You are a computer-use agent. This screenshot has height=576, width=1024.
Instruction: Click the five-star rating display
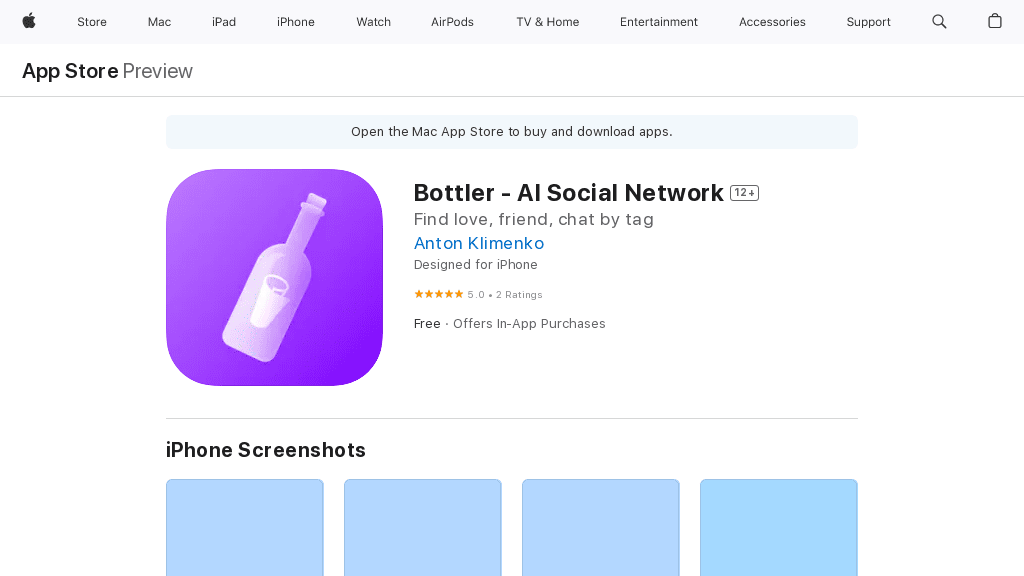(x=439, y=294)
